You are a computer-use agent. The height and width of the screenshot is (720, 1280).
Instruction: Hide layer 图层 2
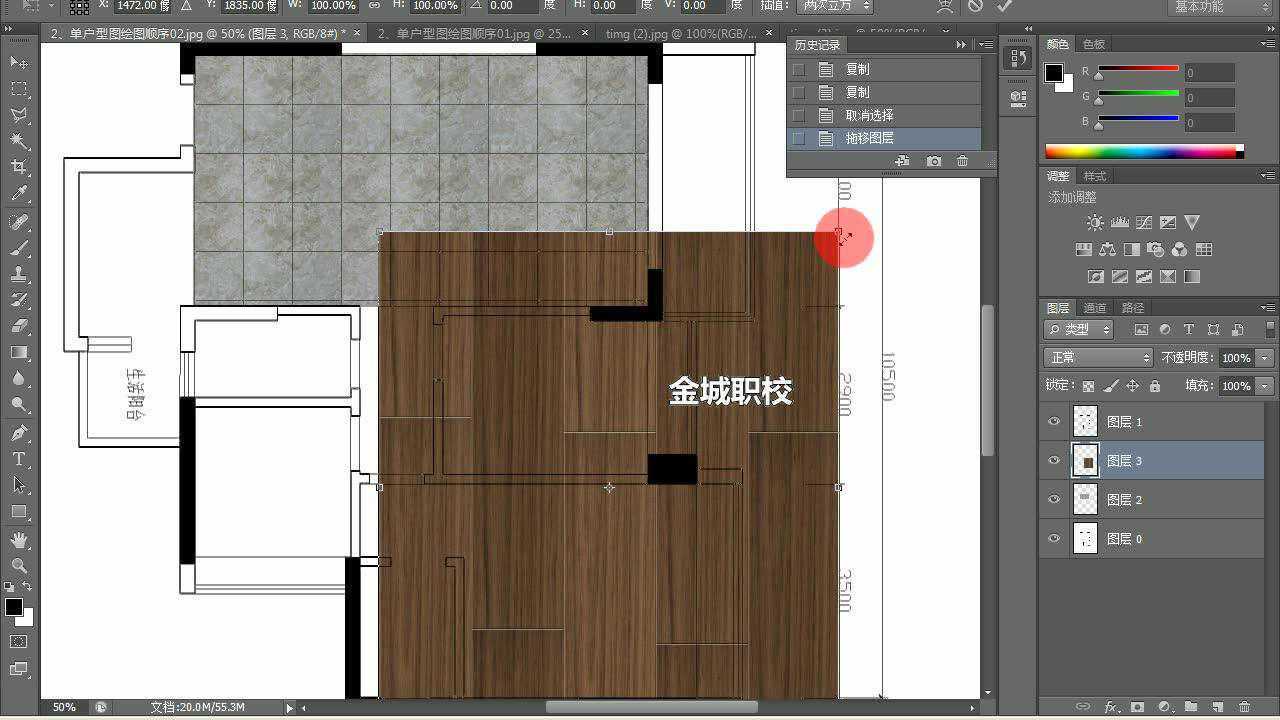[x=1054, y=500]
